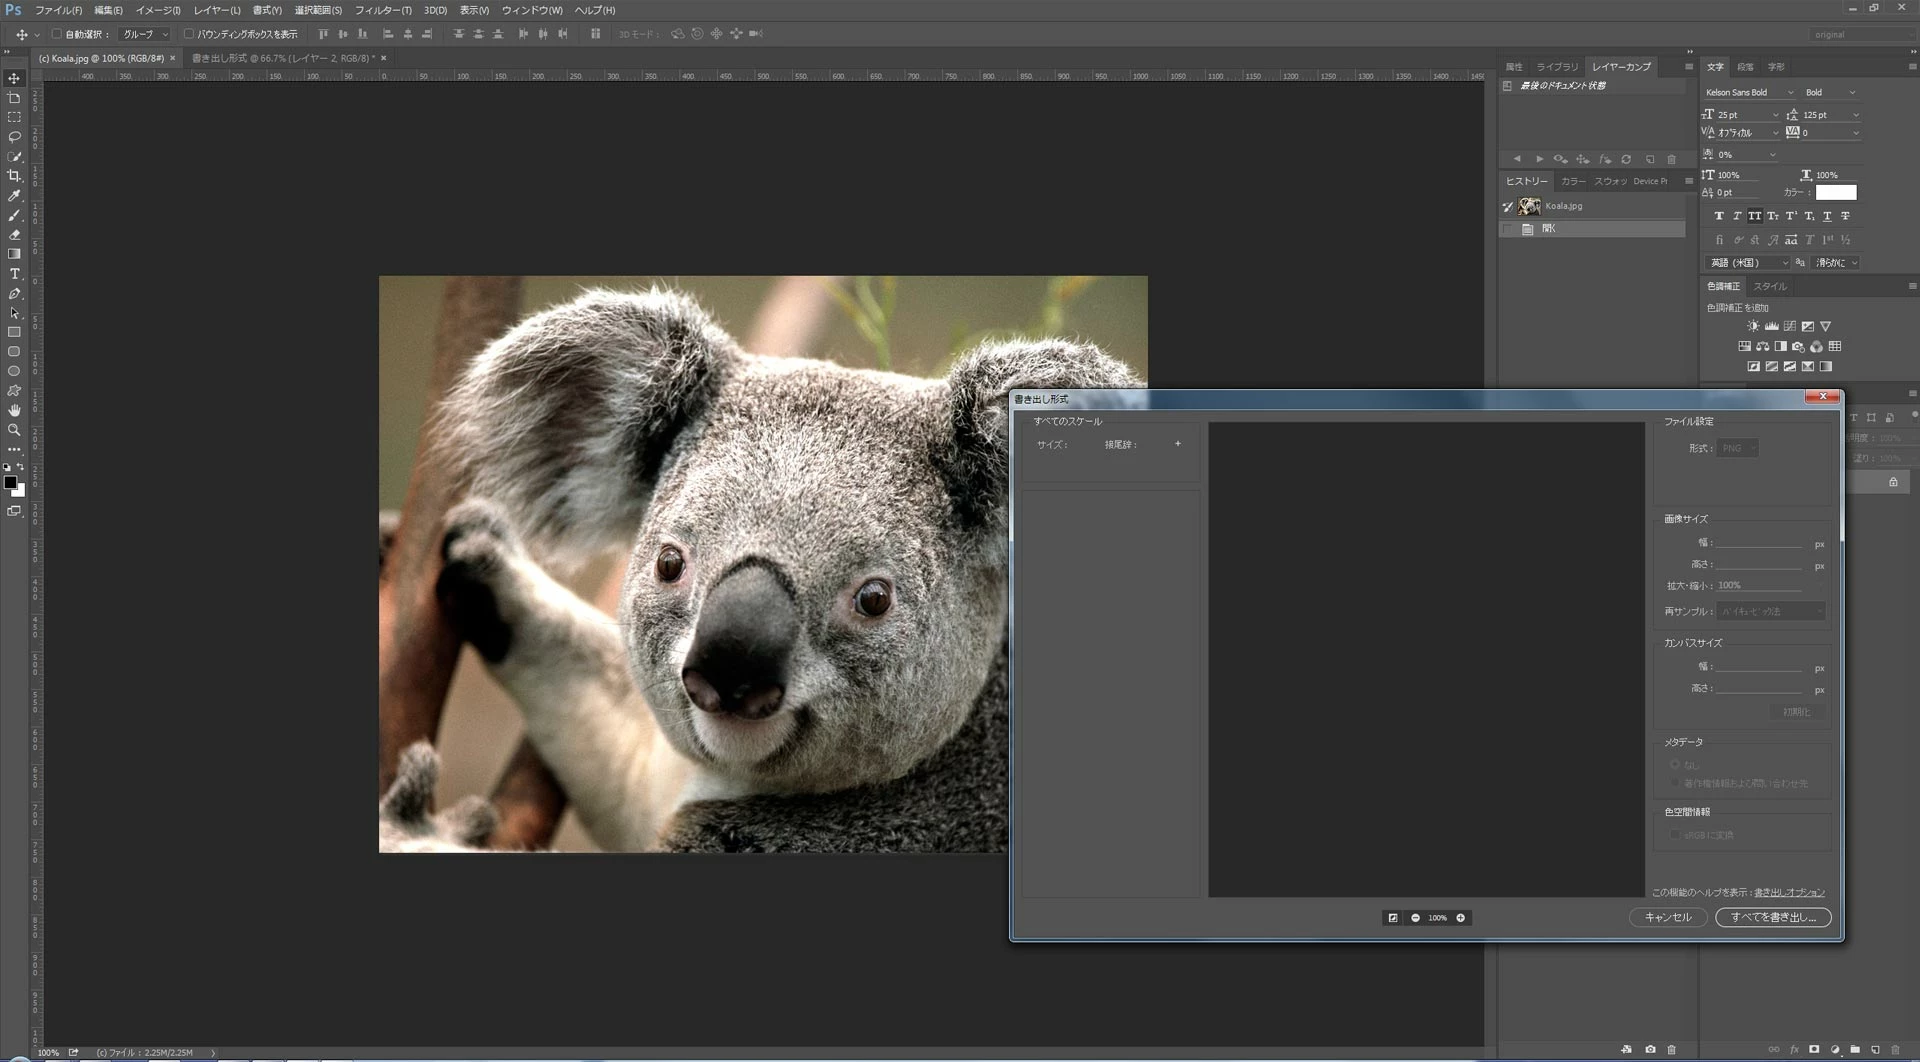Click the background color swatch in toolbox
This screenshot has height=1062, width=1920.
[20, 491]
